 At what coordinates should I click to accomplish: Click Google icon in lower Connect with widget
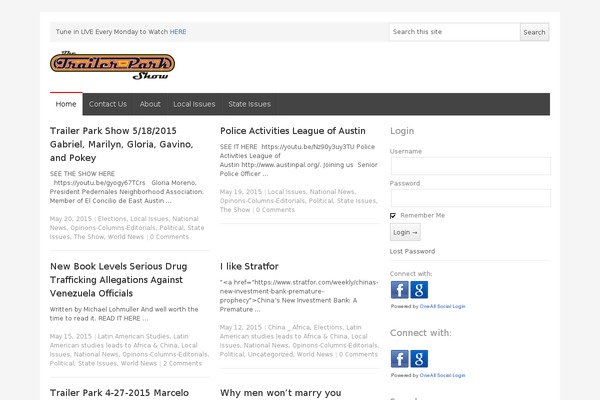pos(419,359)
